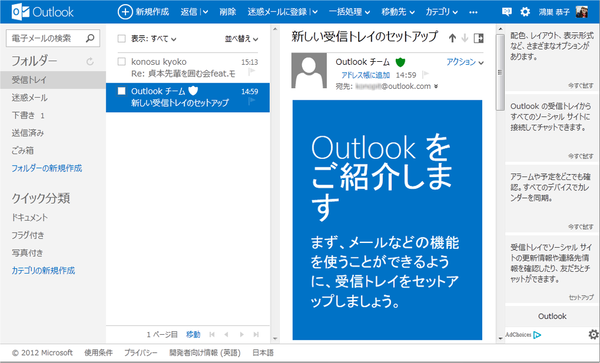Click the sender avatar placeholder image
The width and height of the screenshot is (600, 363).
(x=309, y=71)
